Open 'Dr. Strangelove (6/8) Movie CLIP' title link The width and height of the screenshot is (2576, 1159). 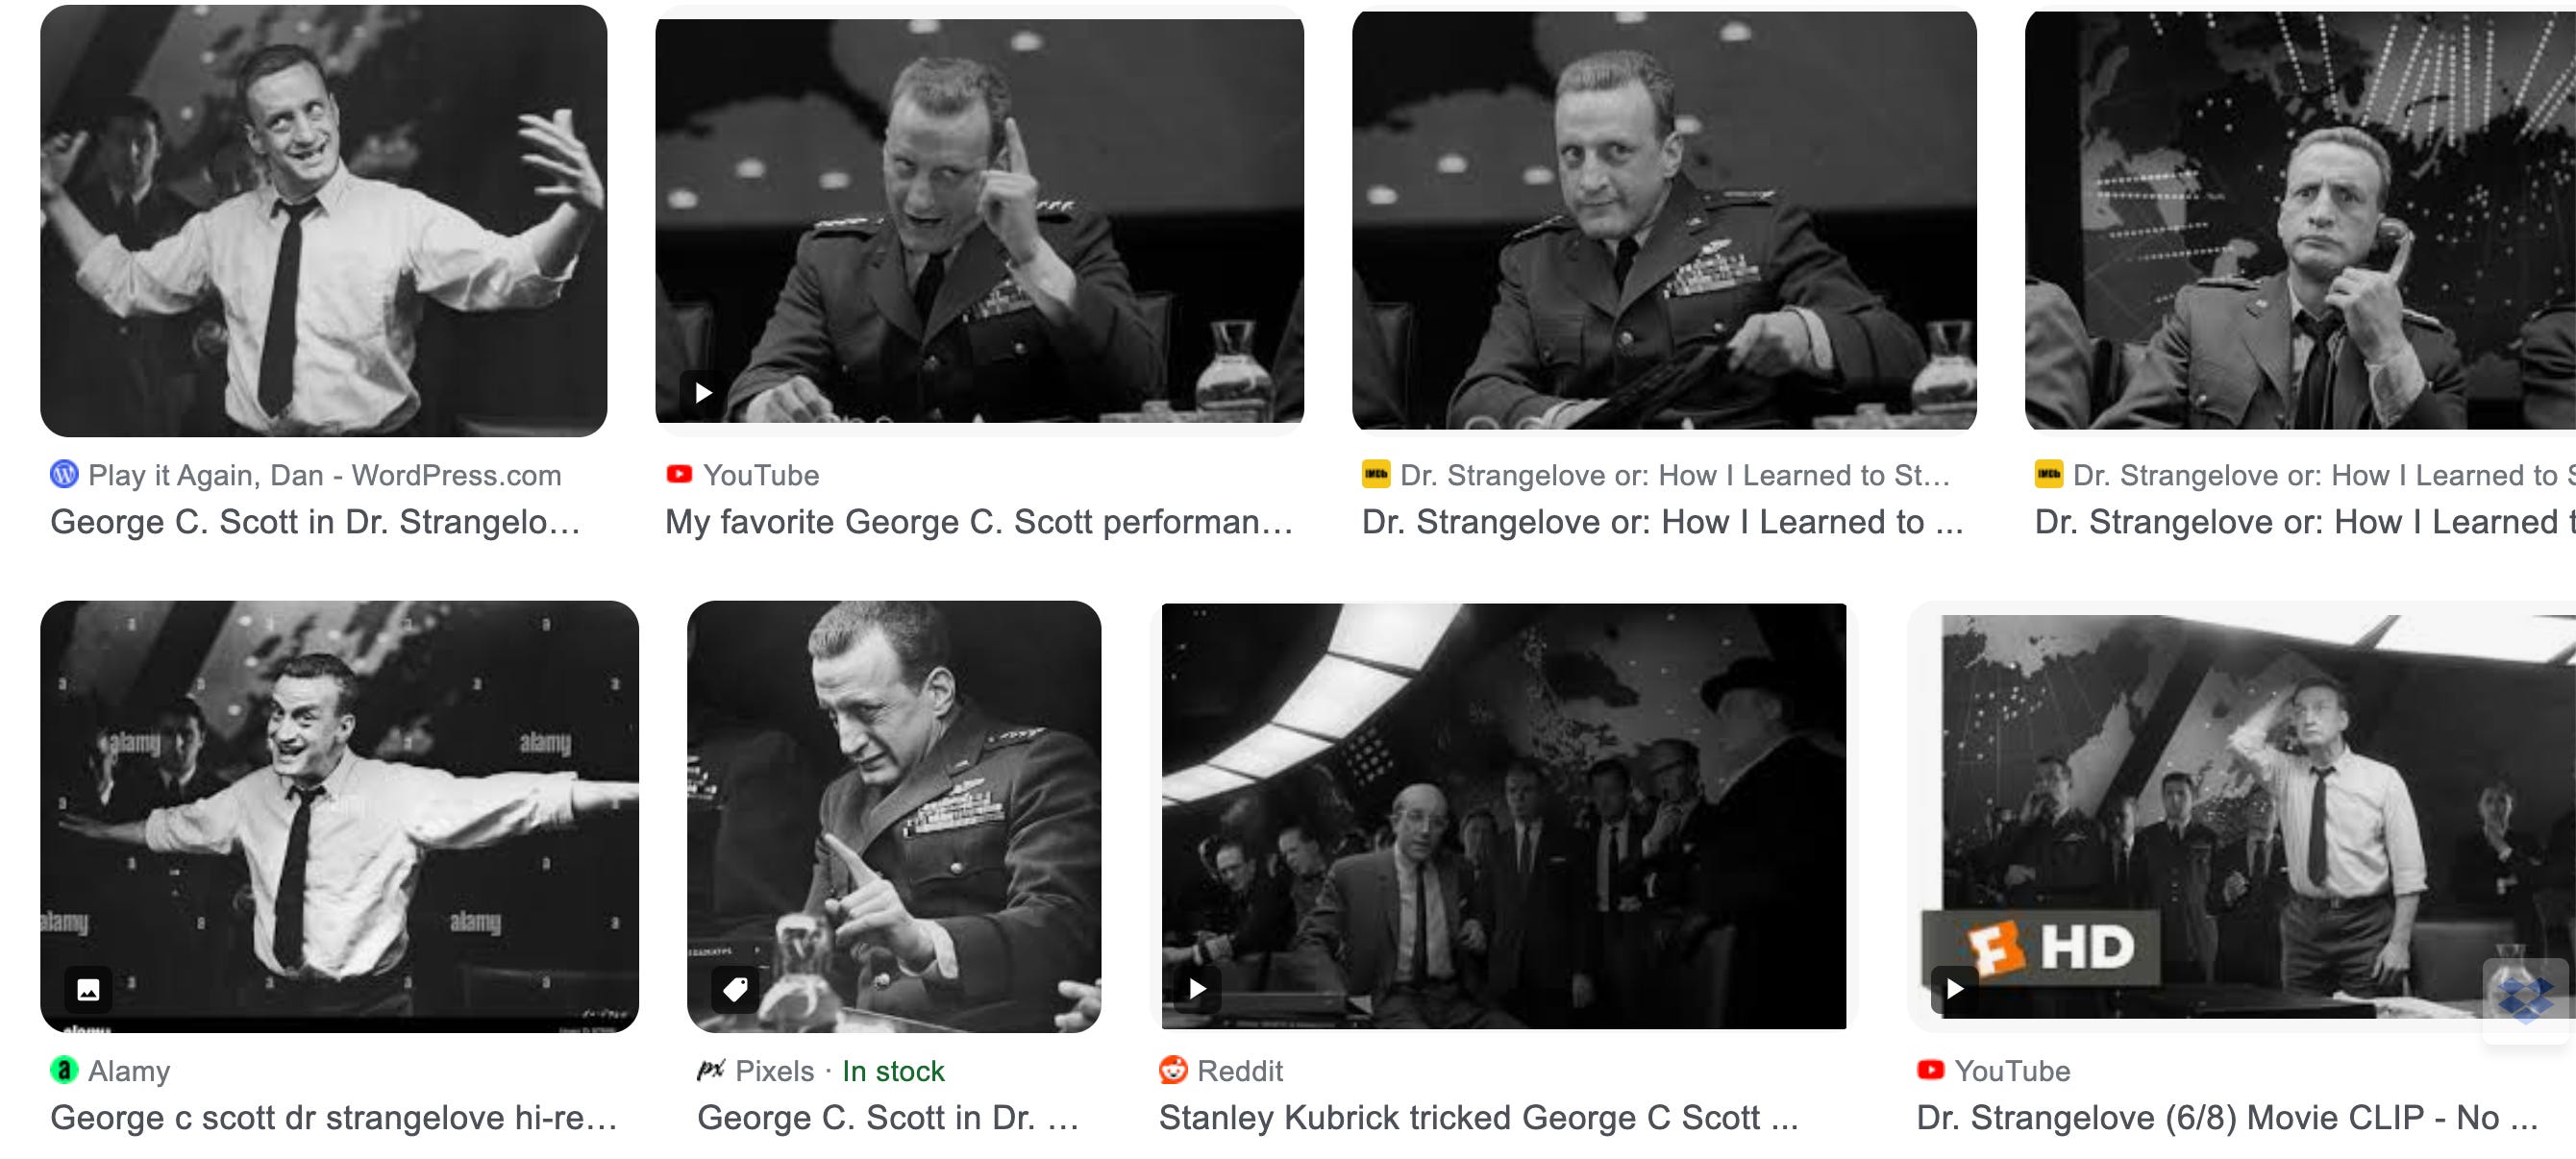point(2227,1118)
